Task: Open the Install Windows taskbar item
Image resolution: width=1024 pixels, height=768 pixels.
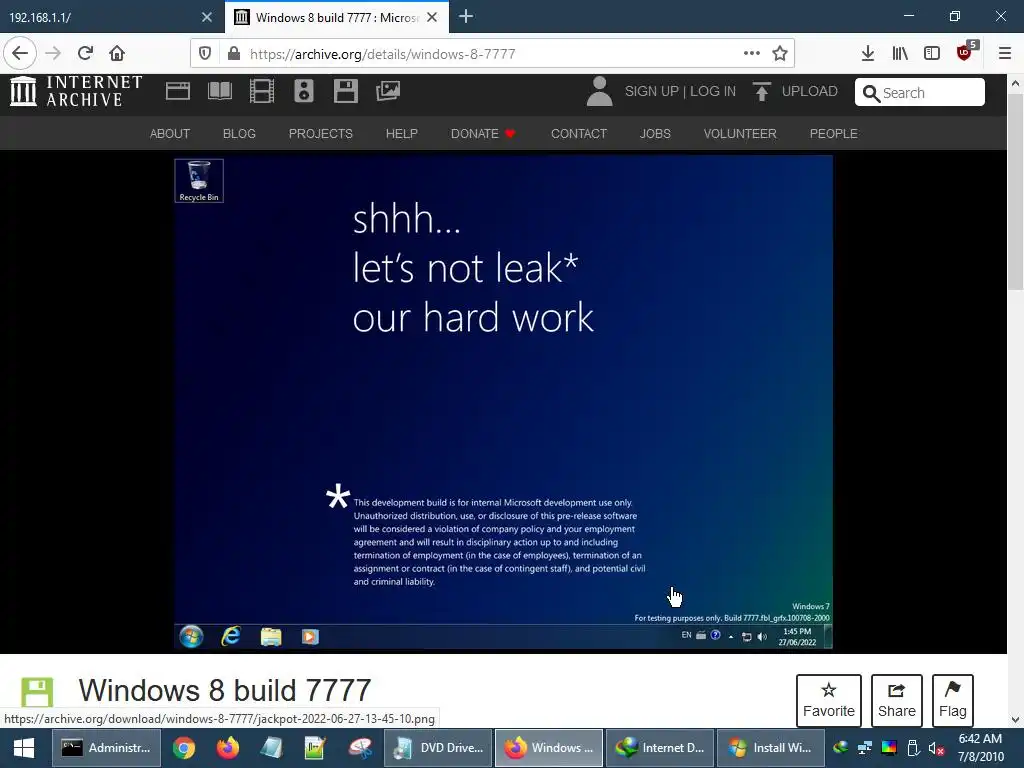Action: [x=771, y=748]
